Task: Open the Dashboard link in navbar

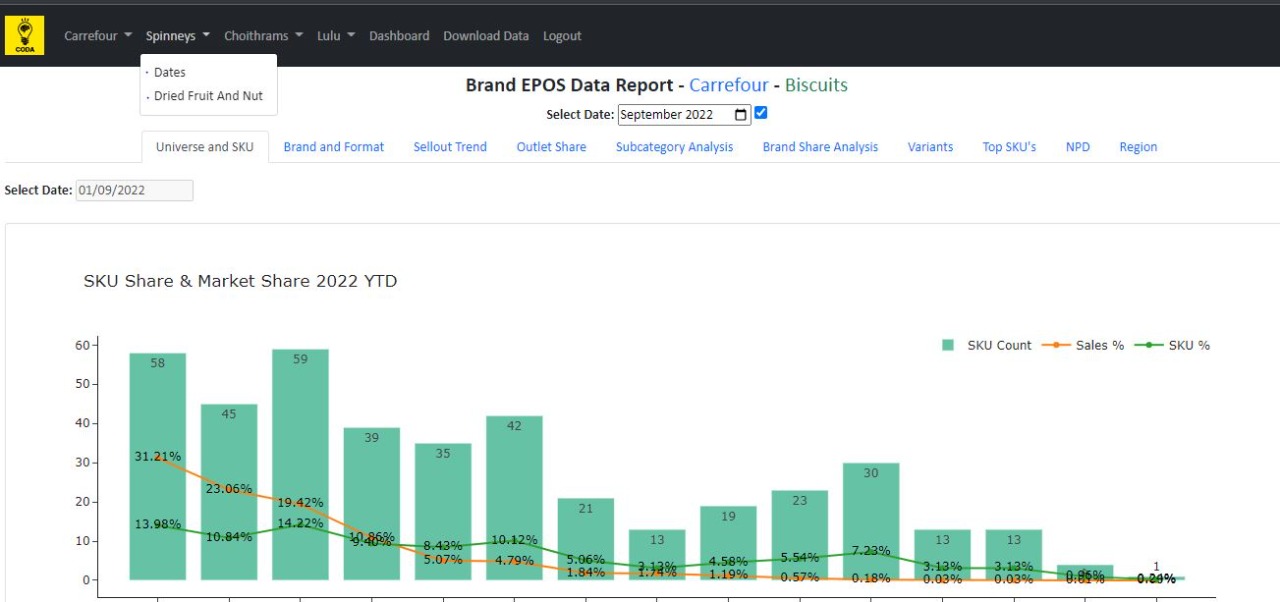Action: pos(399,36)
